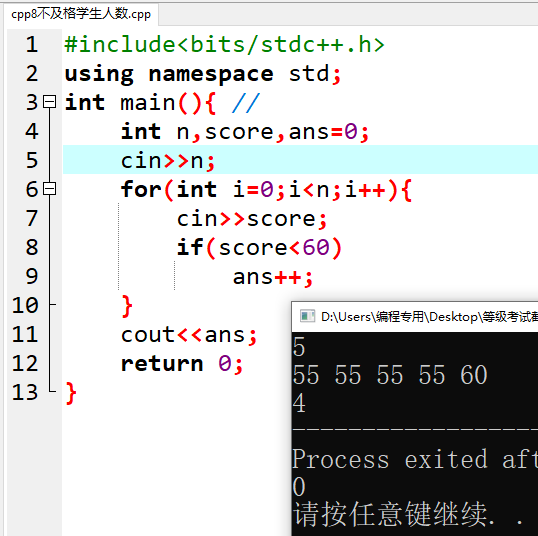The image size is (538, 536).
Task: Place cursor on the #include line
Action: [224, 45]
